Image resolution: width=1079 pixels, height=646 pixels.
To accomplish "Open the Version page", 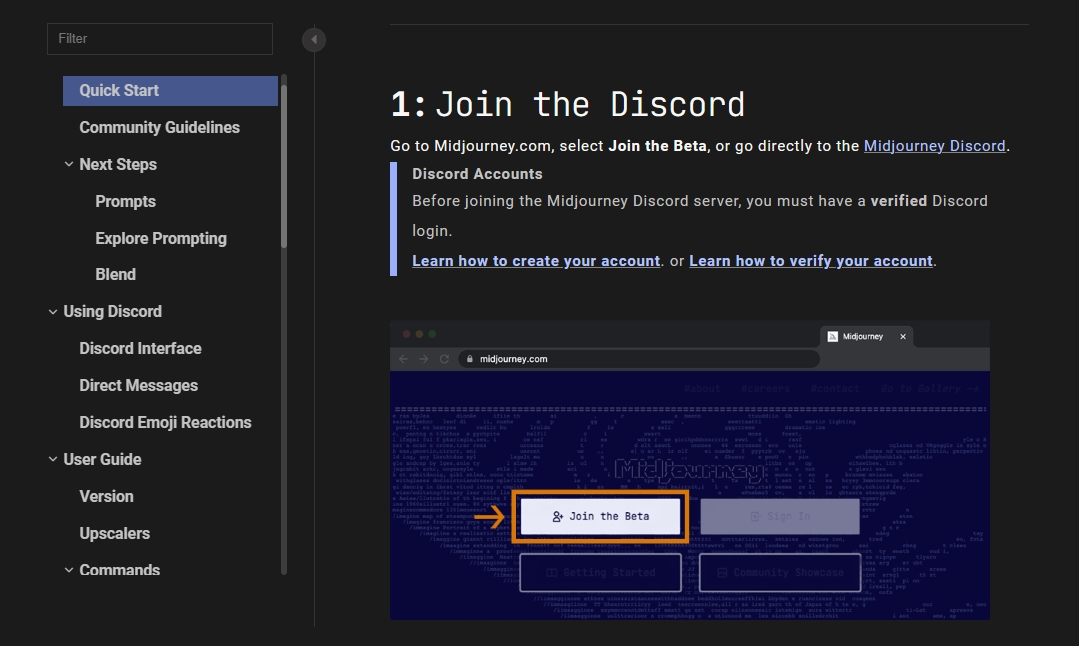I will [x=106, y=496].
